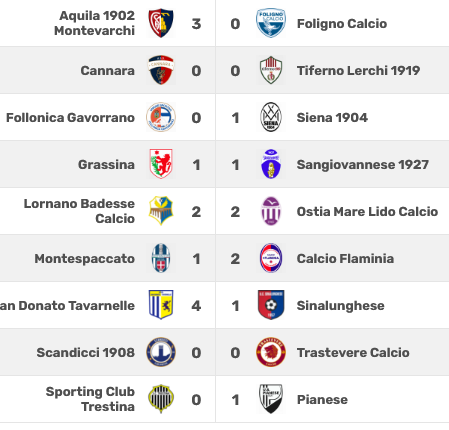Click the Siena 1904 black-and-white logo
The image size is (449, 430).
271,117
